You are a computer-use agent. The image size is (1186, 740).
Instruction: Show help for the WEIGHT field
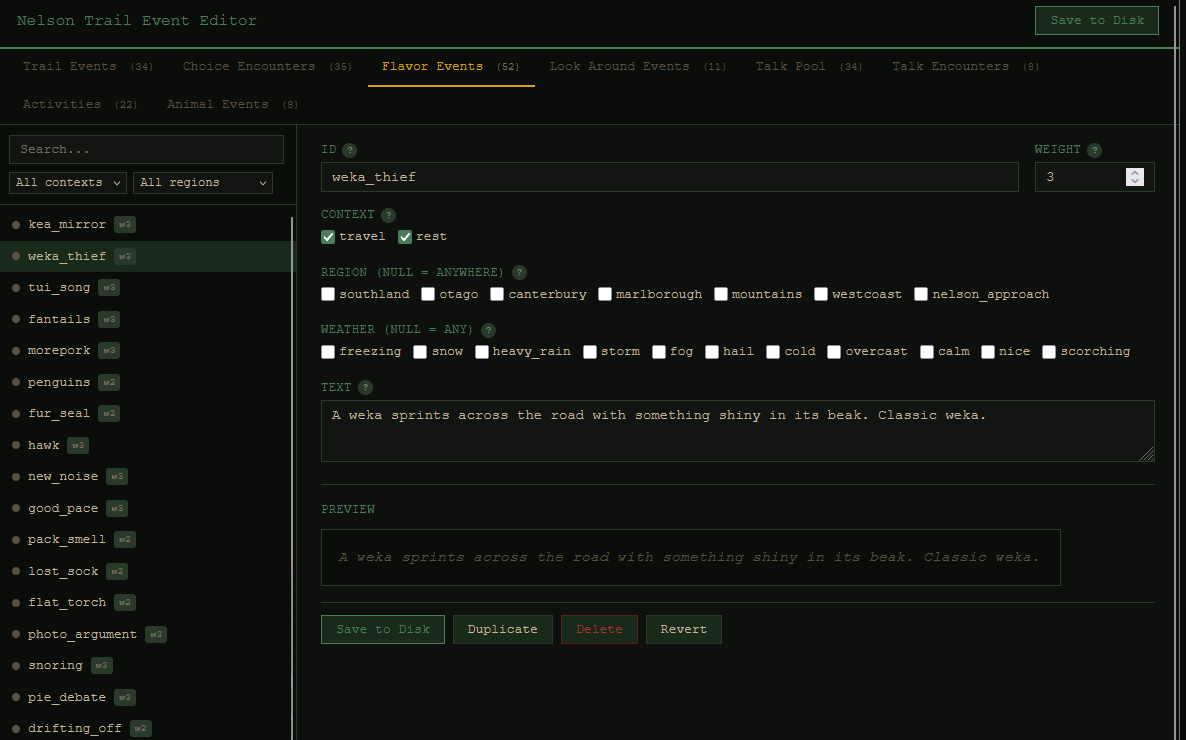point(1094,150)
